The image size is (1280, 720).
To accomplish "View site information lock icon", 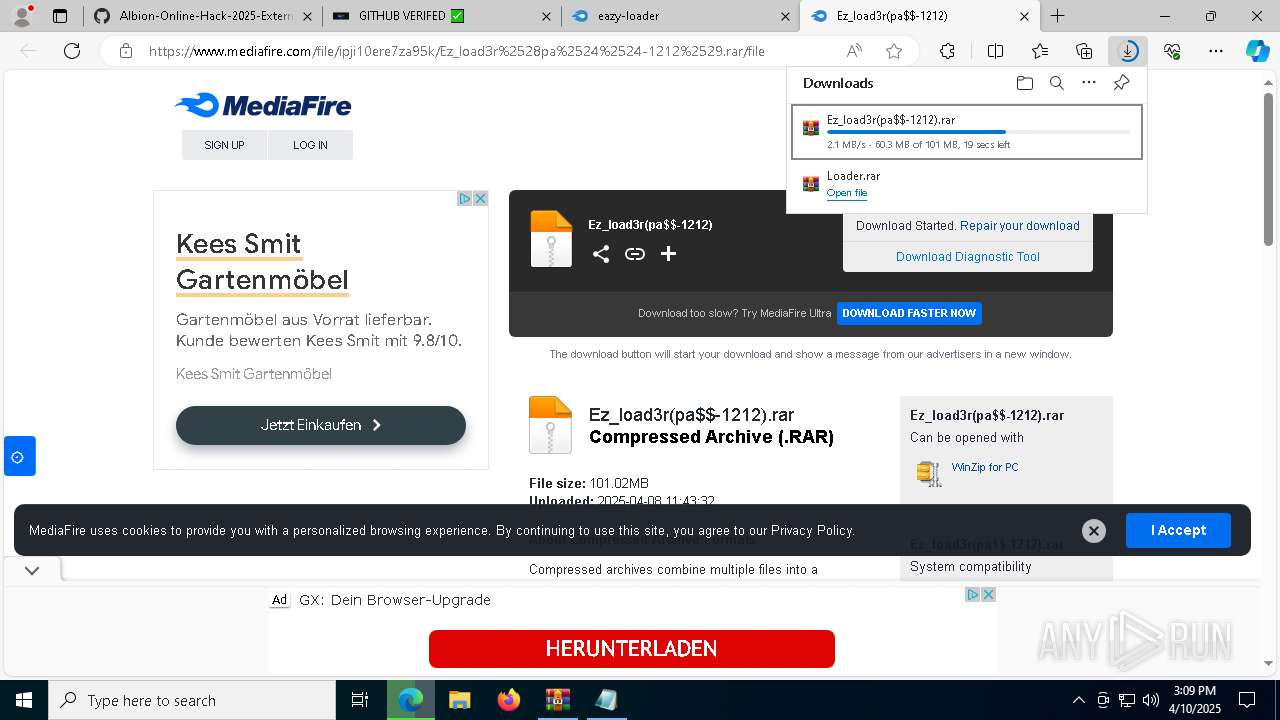I will [125, 51].
